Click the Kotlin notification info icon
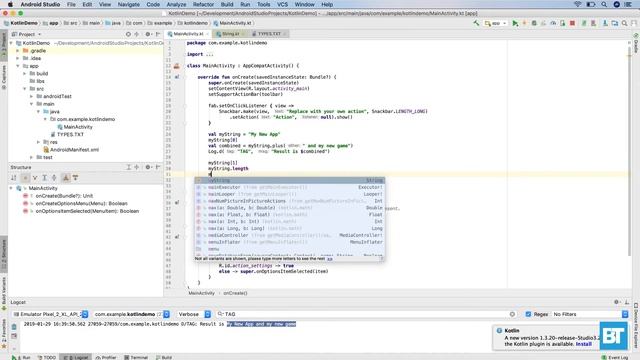640x360 pixels. coord(499,331)
